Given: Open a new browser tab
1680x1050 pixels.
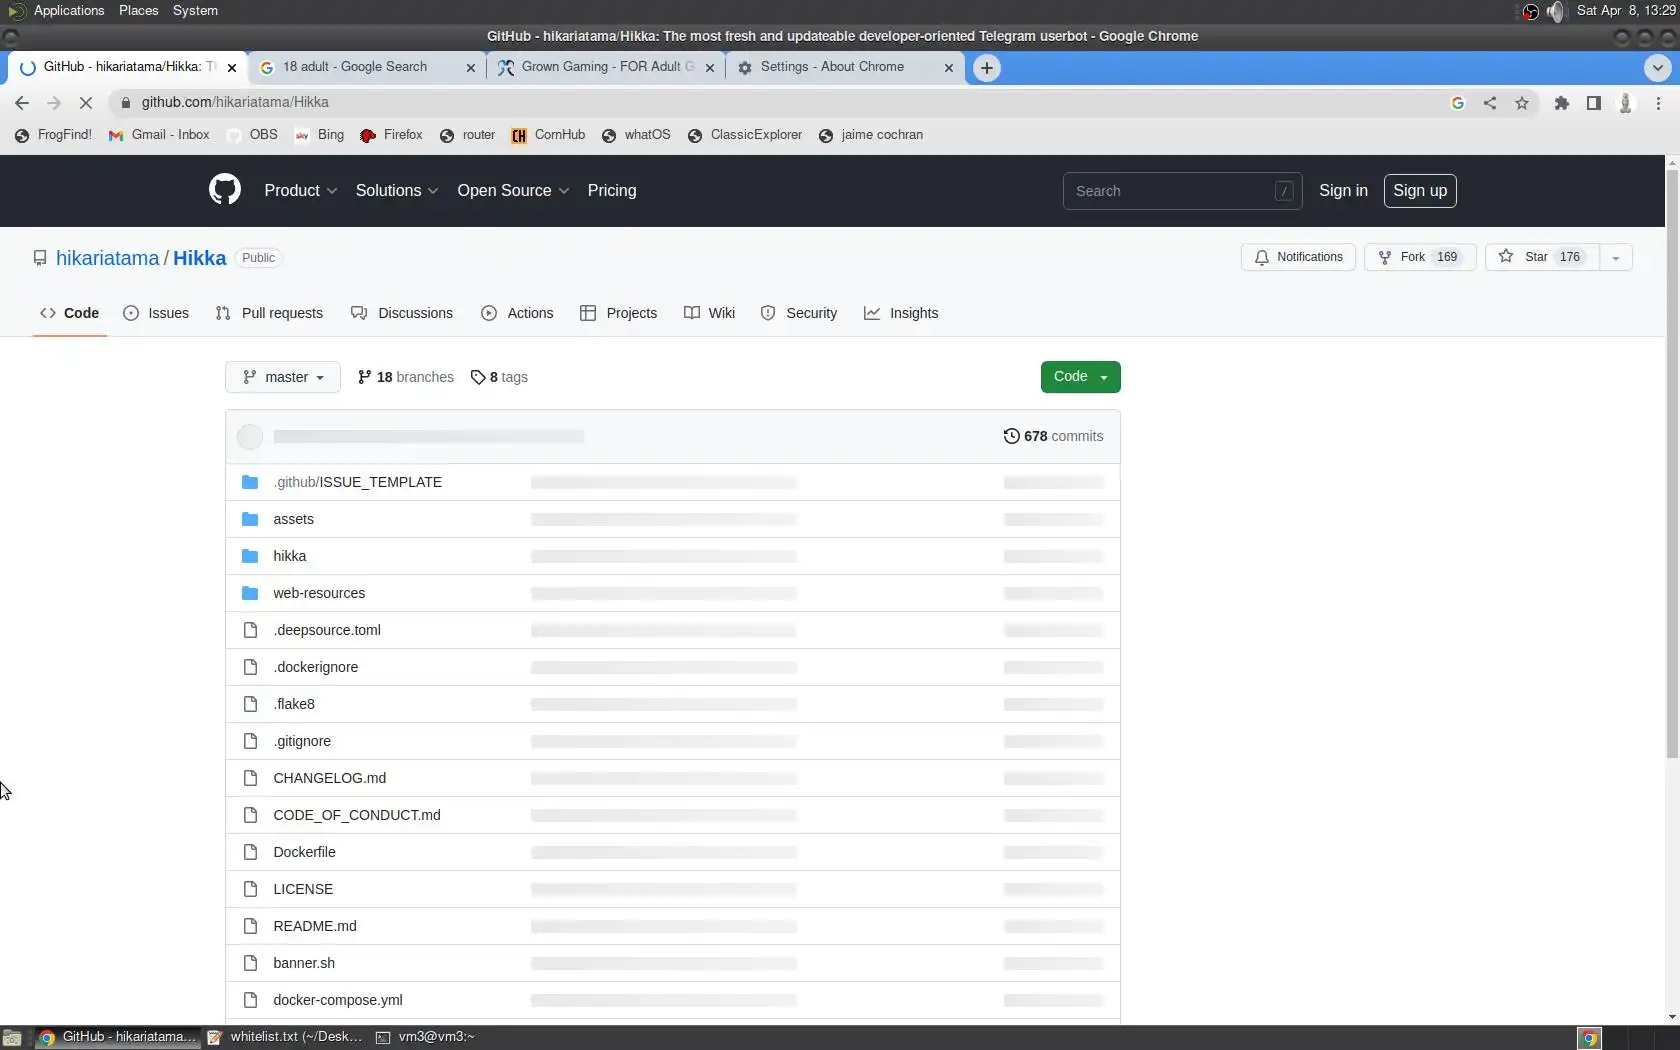Looking at the screenshot, I should tap(987, 68).
